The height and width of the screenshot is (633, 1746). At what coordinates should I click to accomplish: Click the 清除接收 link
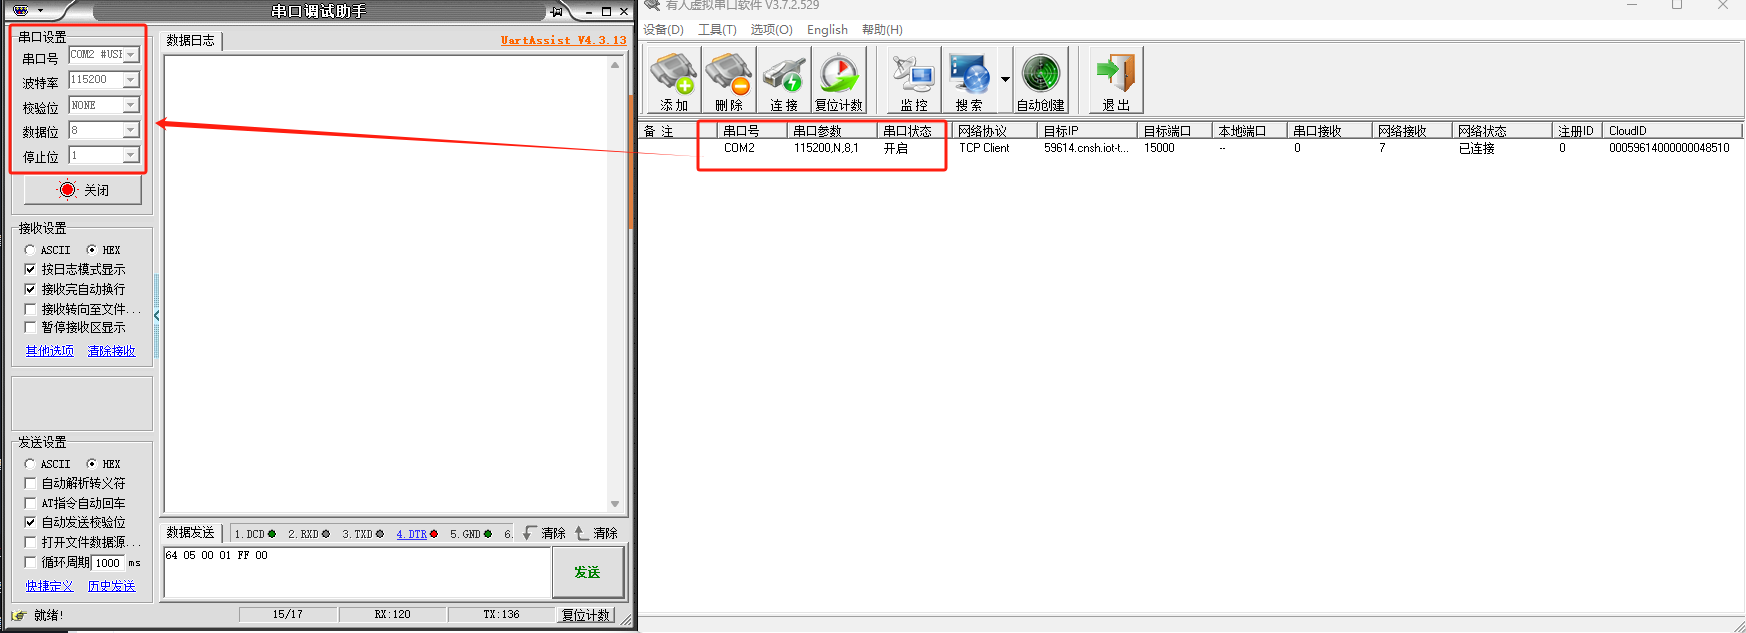[111, 351]
